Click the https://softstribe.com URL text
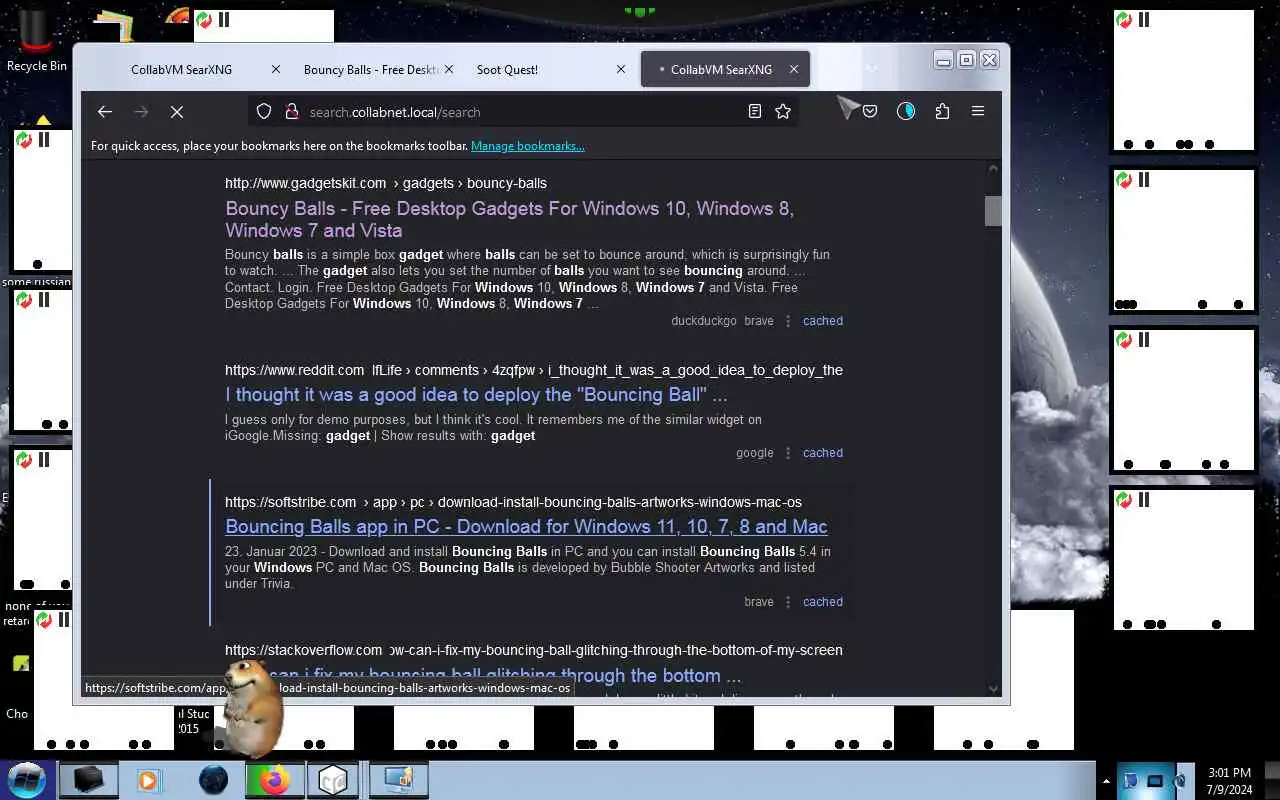This screenshot has width=1280, height=800. pyautogui.click(x=290, y=502)
